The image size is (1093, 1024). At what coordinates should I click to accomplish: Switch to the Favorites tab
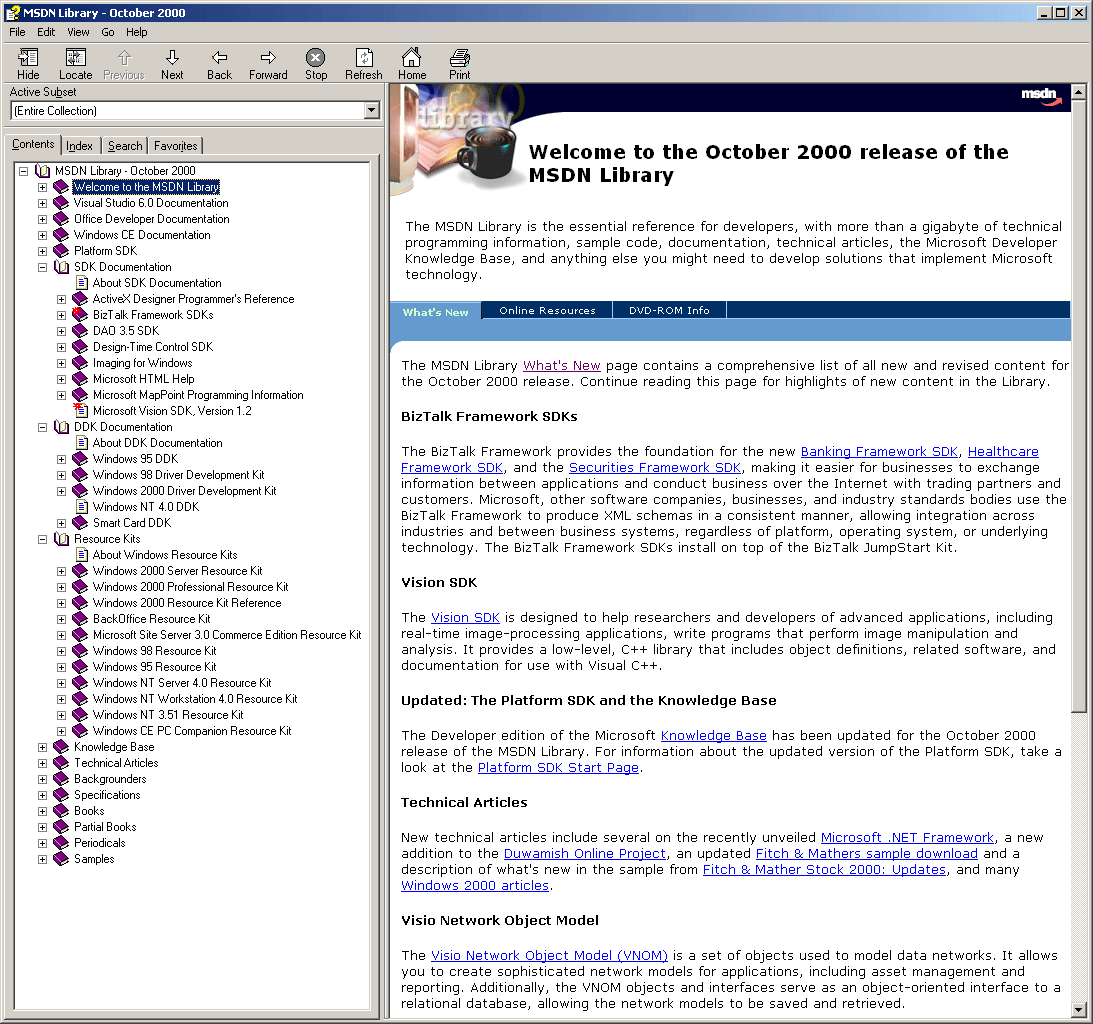click(x=176, y=146)
